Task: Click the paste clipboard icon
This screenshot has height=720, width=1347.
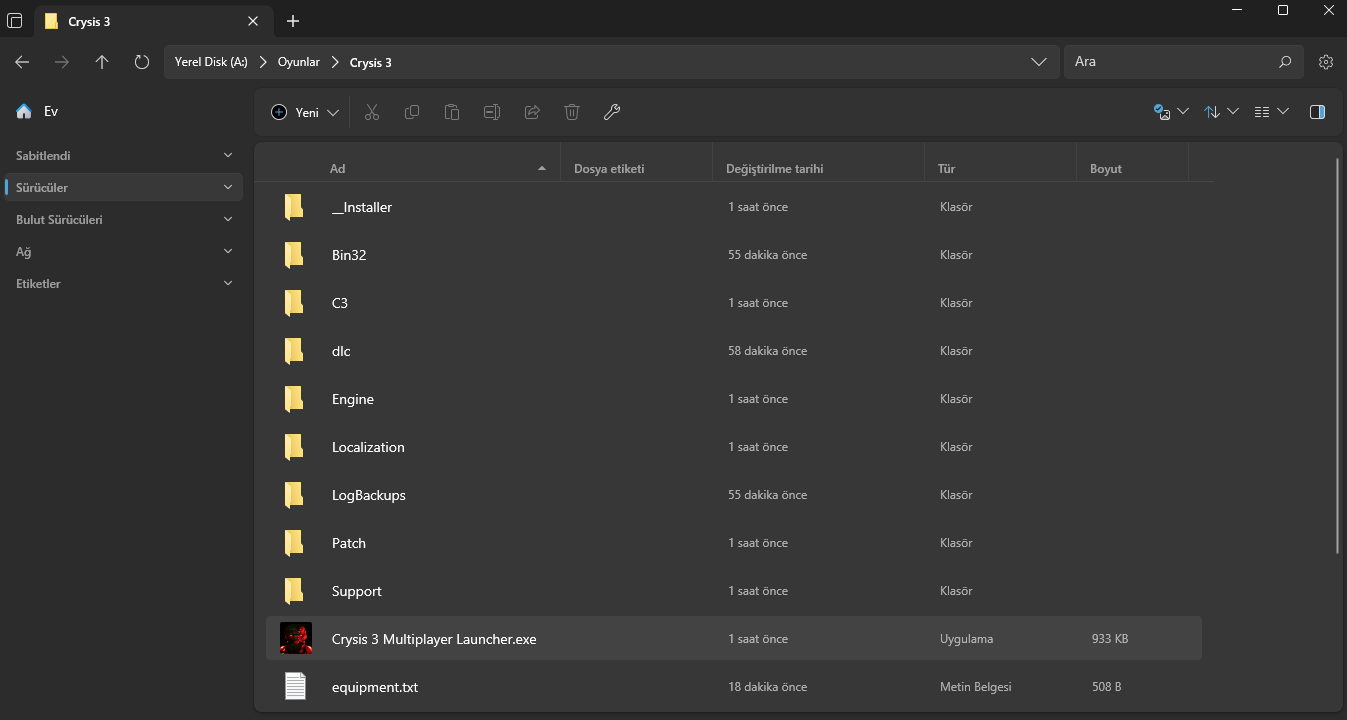Action: click(452, 112)
